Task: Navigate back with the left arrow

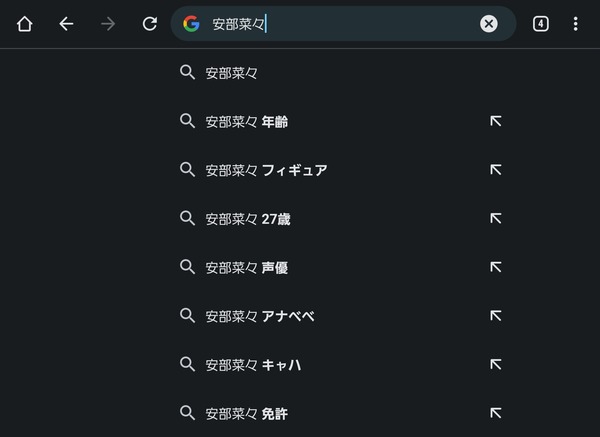Action: coord(66,24)
